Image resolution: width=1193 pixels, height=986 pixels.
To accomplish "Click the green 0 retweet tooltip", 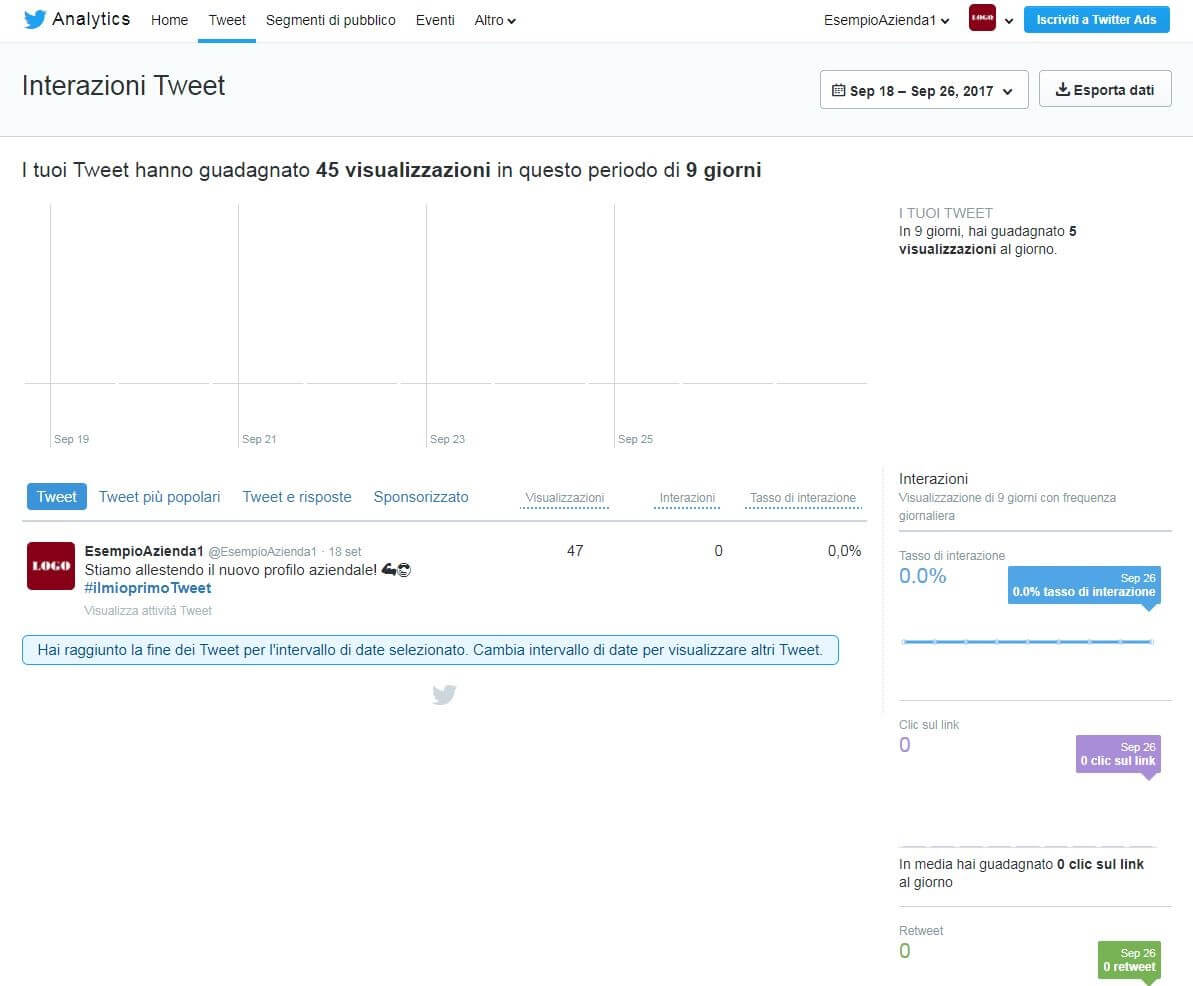I will pos(1129,959).
